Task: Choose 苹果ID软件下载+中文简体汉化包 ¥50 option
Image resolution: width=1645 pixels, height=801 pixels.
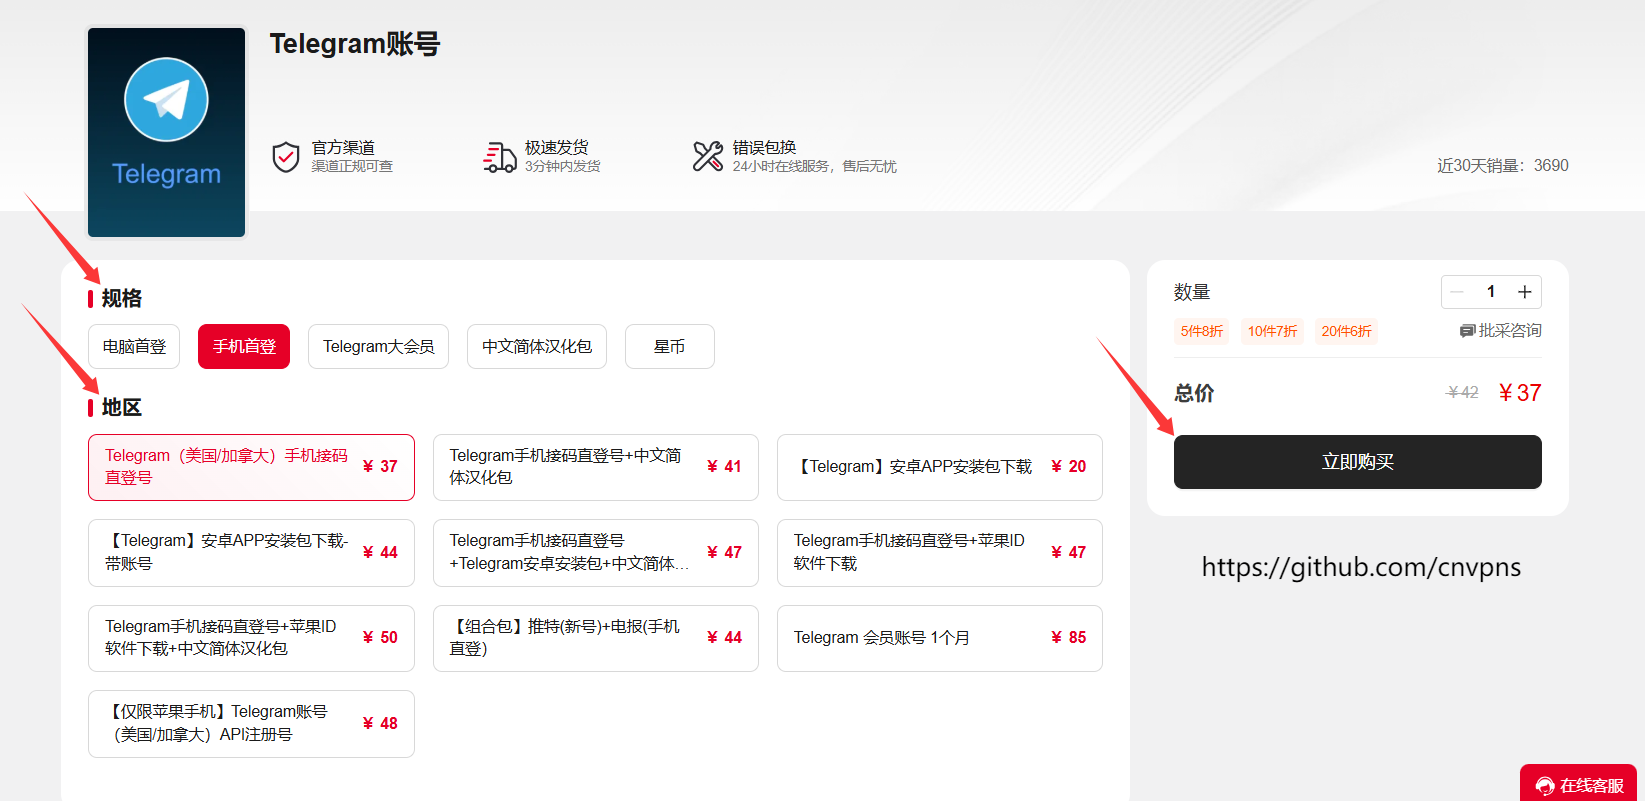Action: click(x=251, y=638)
